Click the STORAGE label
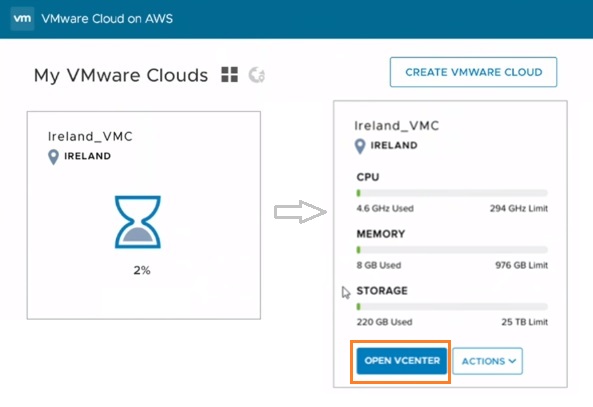 [x=382, y=290]
